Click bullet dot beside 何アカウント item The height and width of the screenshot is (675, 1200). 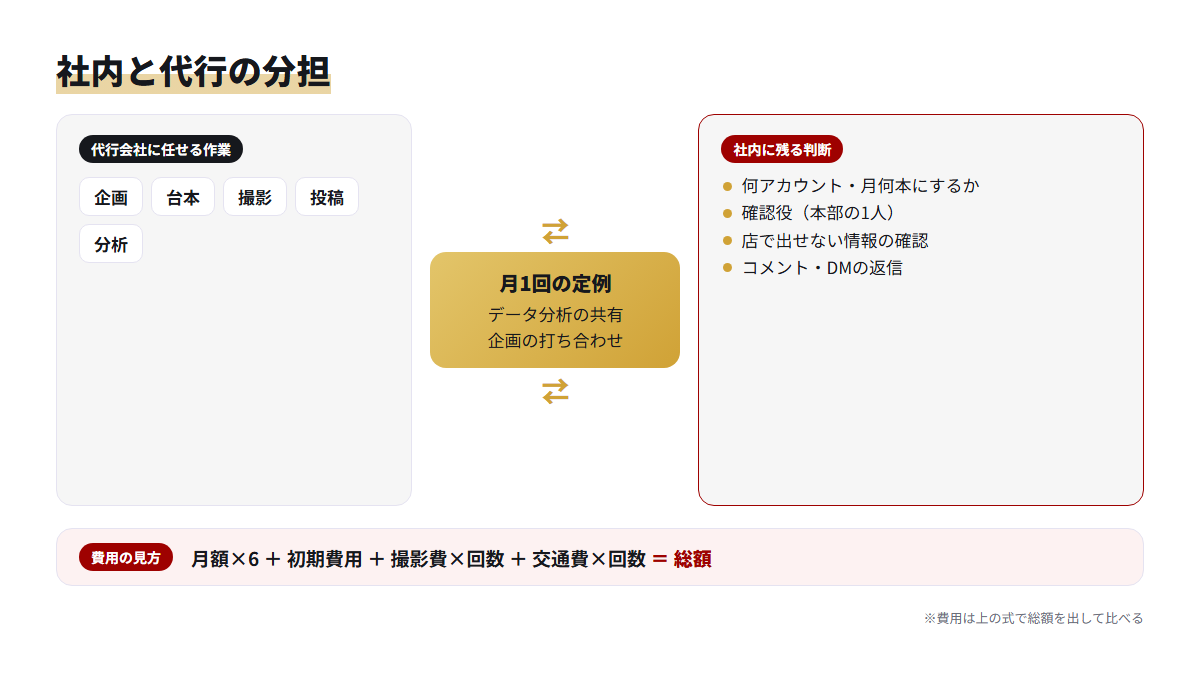(x=728, y=186)
